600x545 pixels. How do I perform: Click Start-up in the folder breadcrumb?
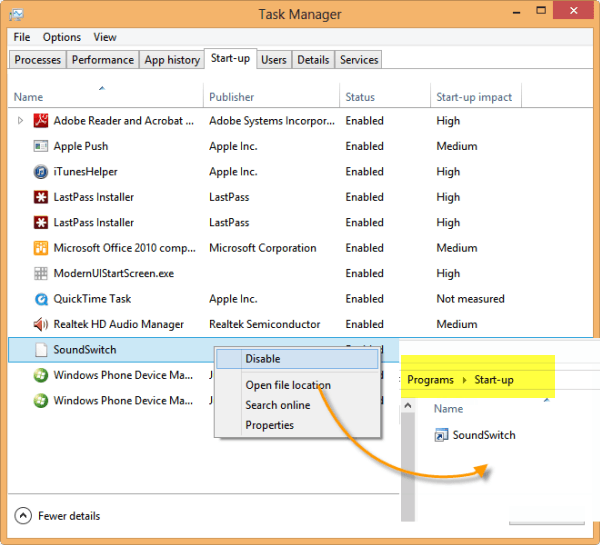coord(494,380)
